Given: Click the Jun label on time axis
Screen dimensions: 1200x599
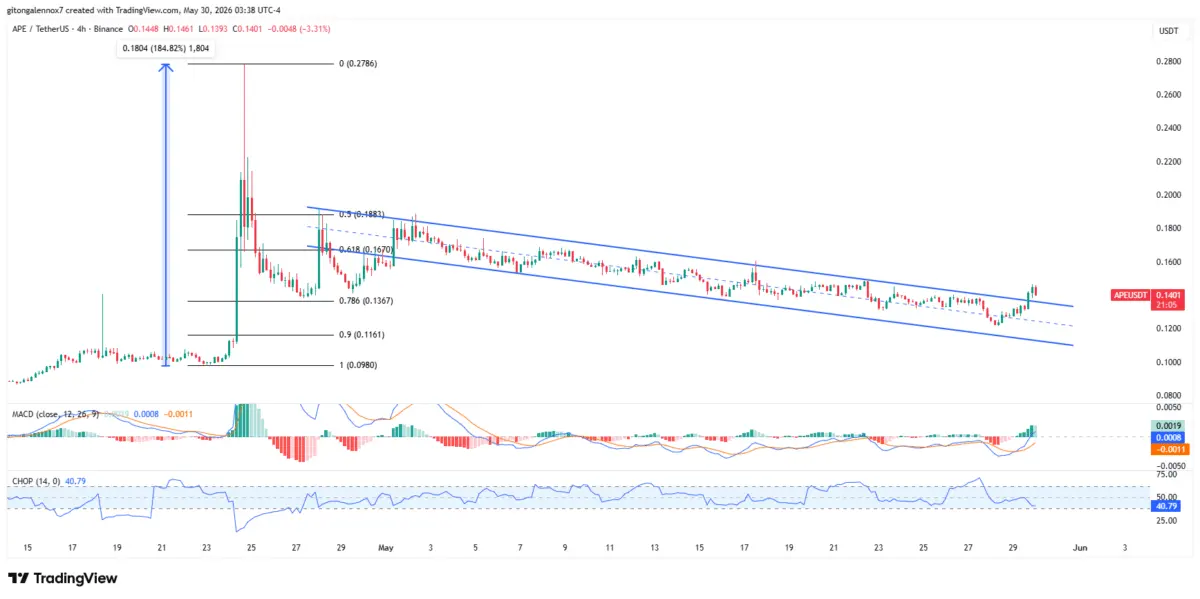Looking at the screenshot, I should pyautogui.click(x=1078, y=548).
